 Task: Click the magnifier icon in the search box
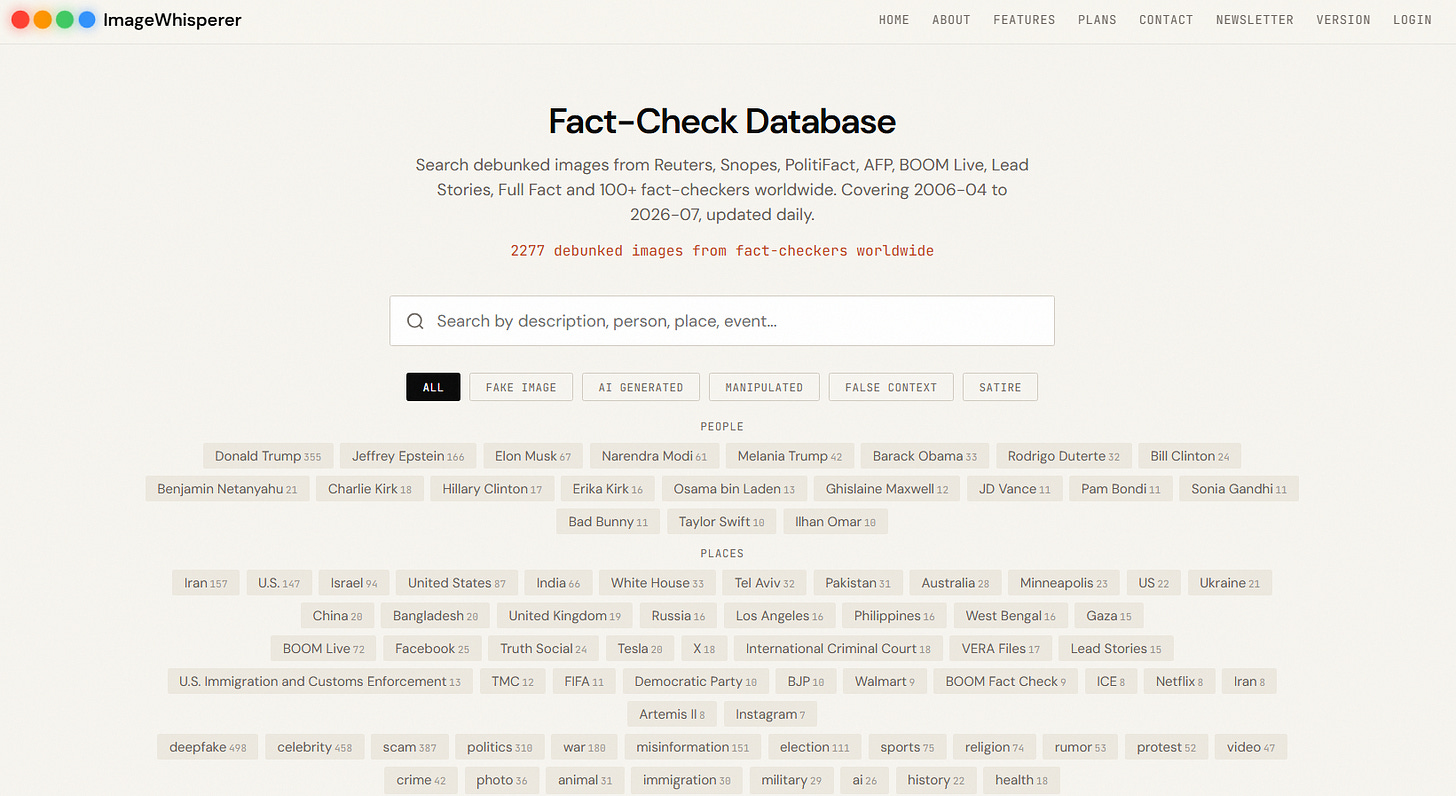point(415,321)
